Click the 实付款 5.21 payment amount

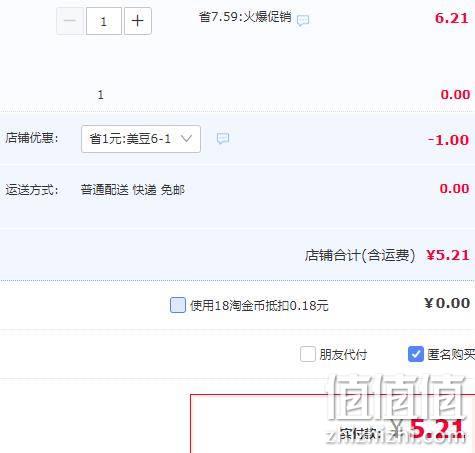pos(402,429)
